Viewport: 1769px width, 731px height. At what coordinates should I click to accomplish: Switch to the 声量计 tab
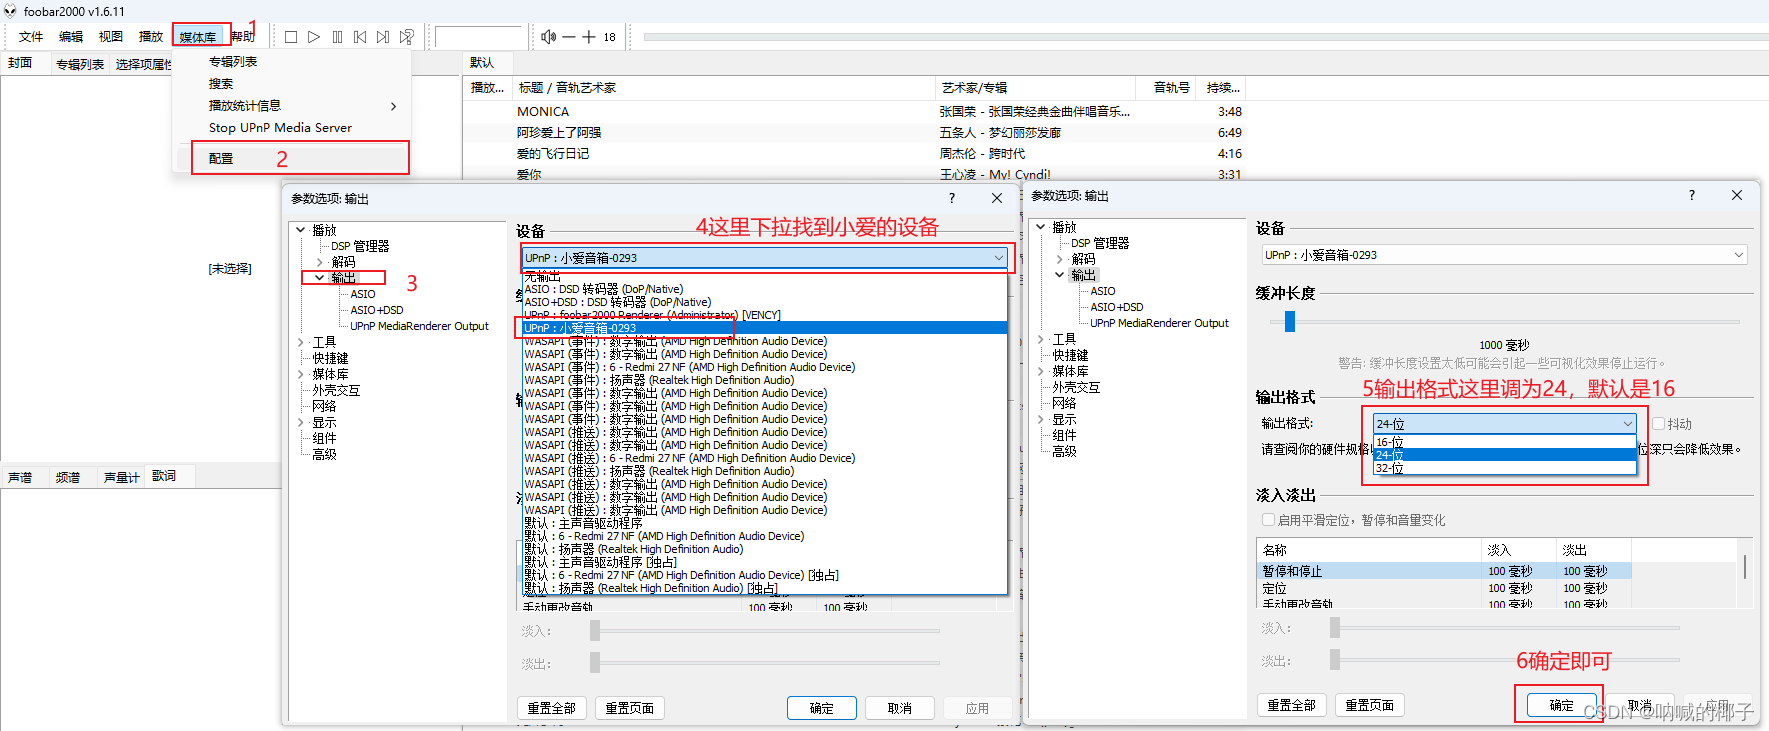tap(122, 477)
